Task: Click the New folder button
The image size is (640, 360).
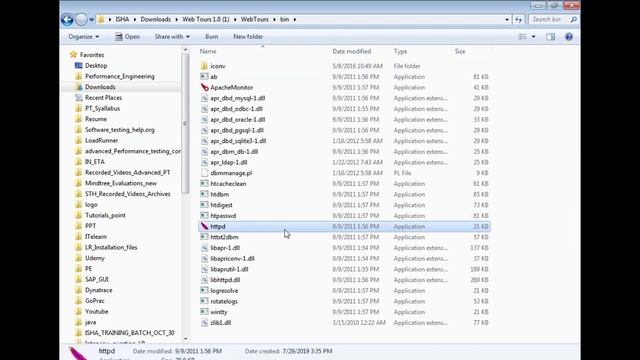Action: point(248,37)
